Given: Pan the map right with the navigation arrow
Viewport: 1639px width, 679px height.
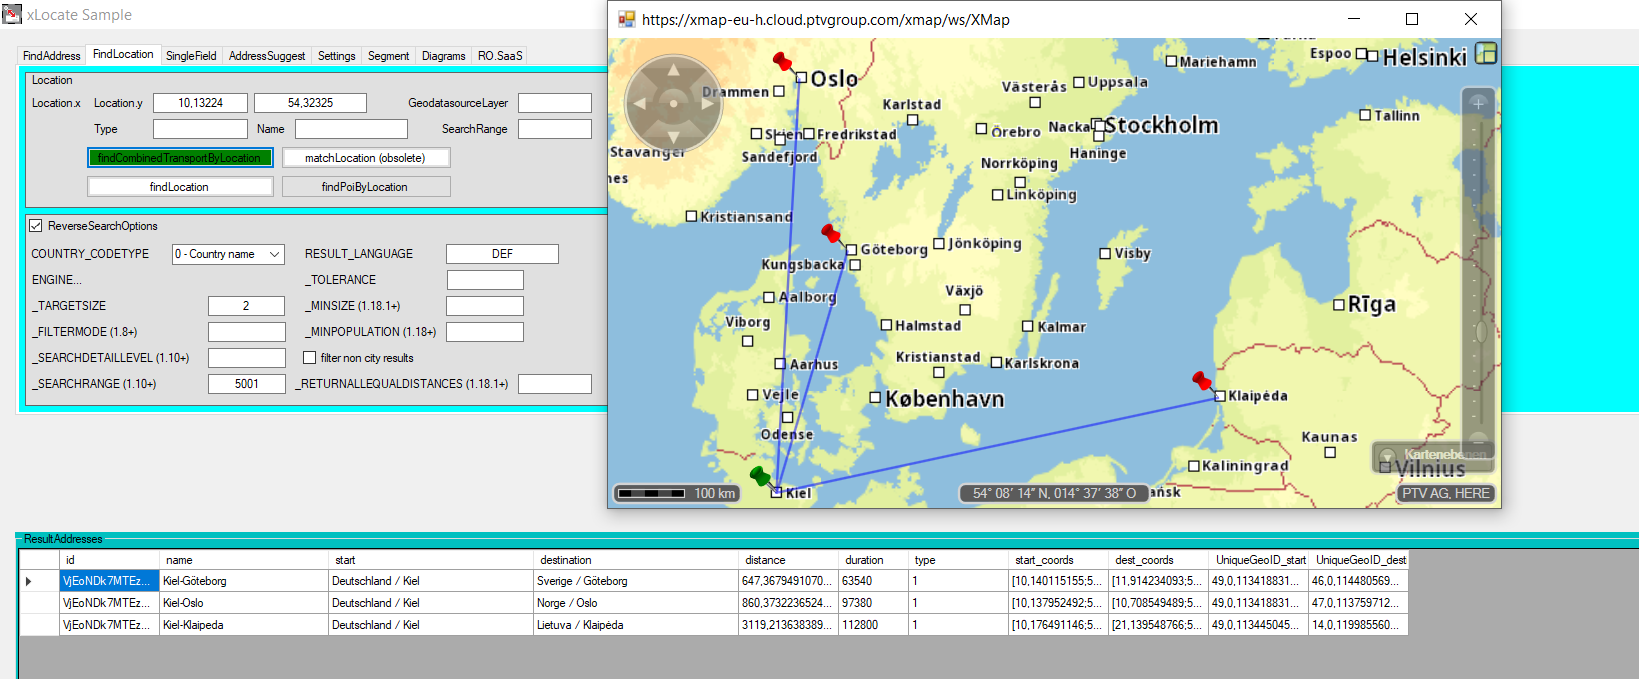Looking at the screenshot, I should pyautogui.click(x=708, y=103).
